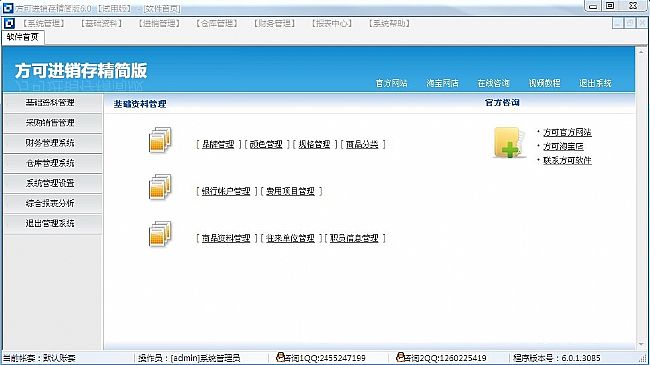Click 退出系统 in the blue header

[595, 83]
